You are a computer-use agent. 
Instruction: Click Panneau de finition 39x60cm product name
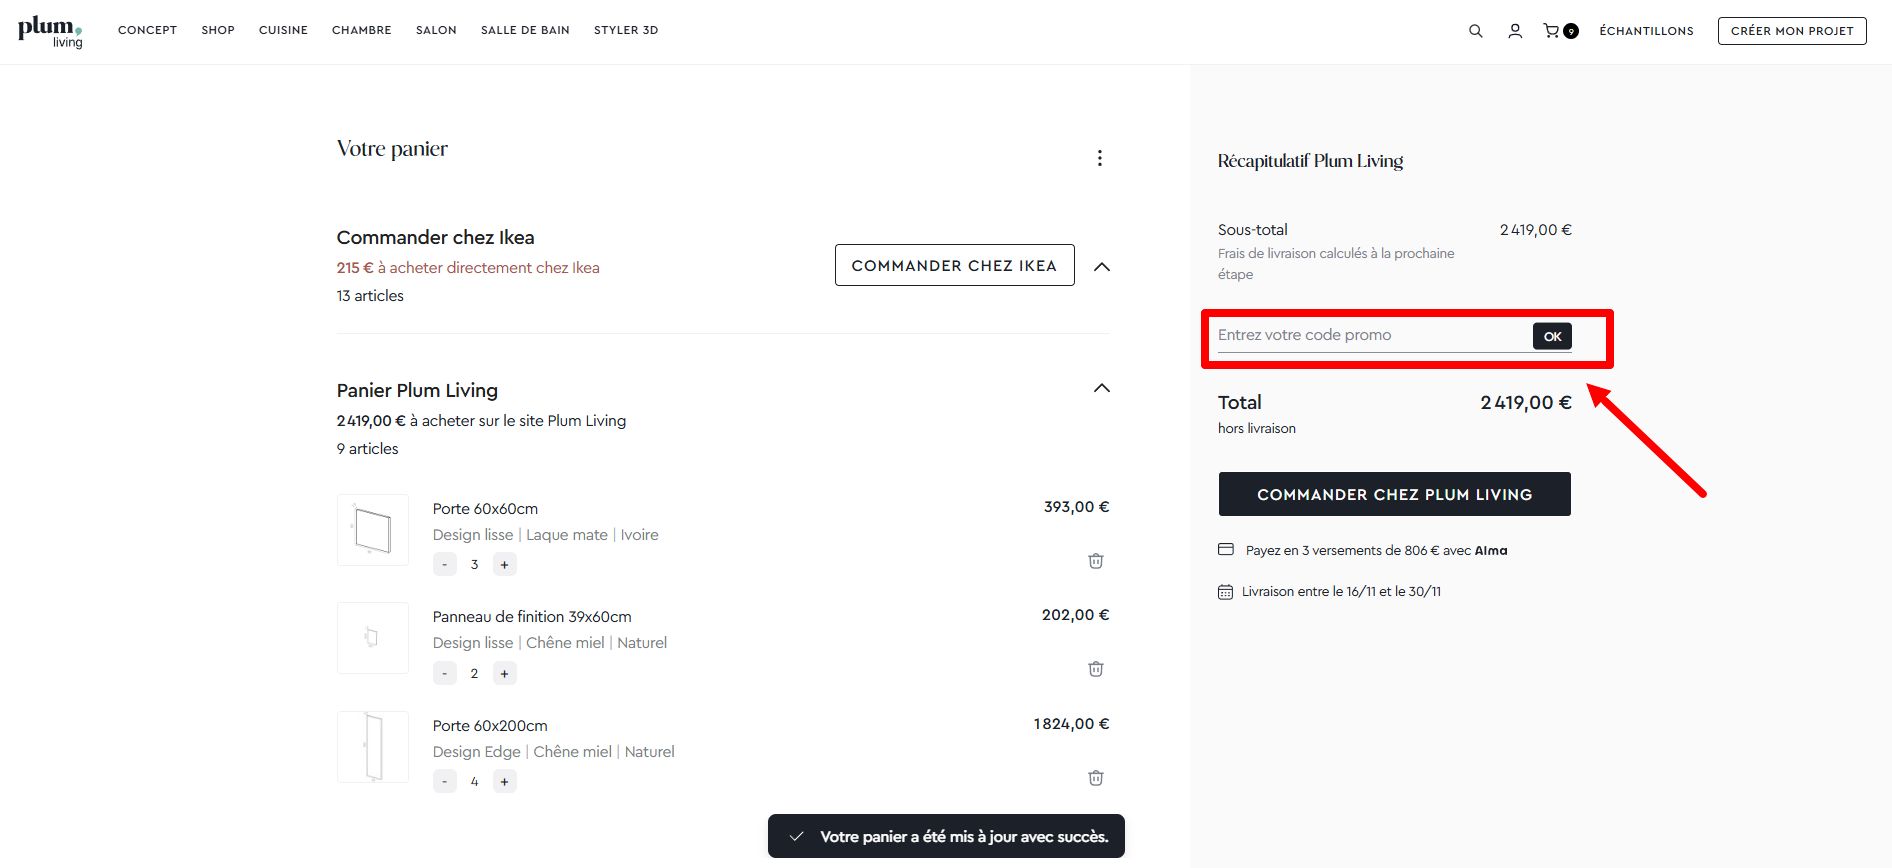click(x=532, y=617)
